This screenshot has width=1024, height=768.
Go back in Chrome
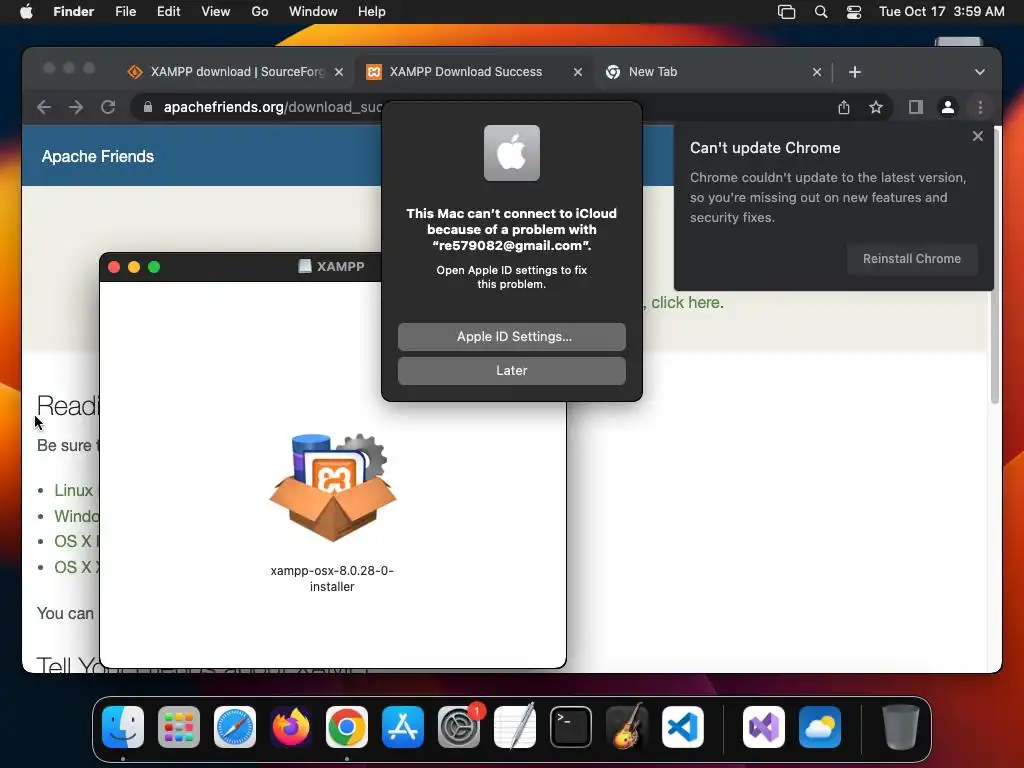click(44, 107)
